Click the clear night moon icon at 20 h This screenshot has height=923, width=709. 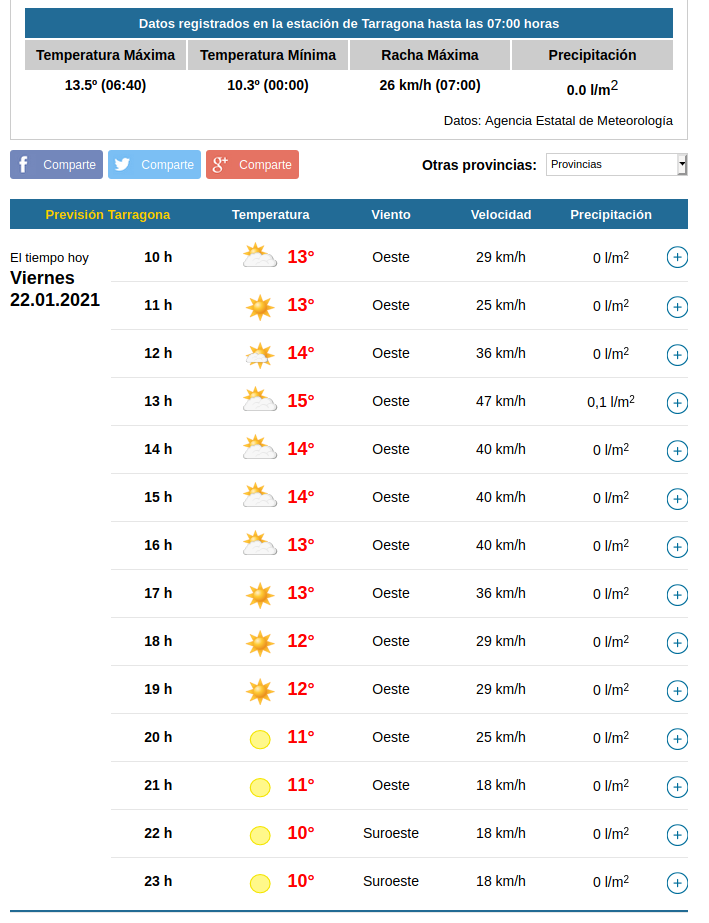[x=259, y=739]
